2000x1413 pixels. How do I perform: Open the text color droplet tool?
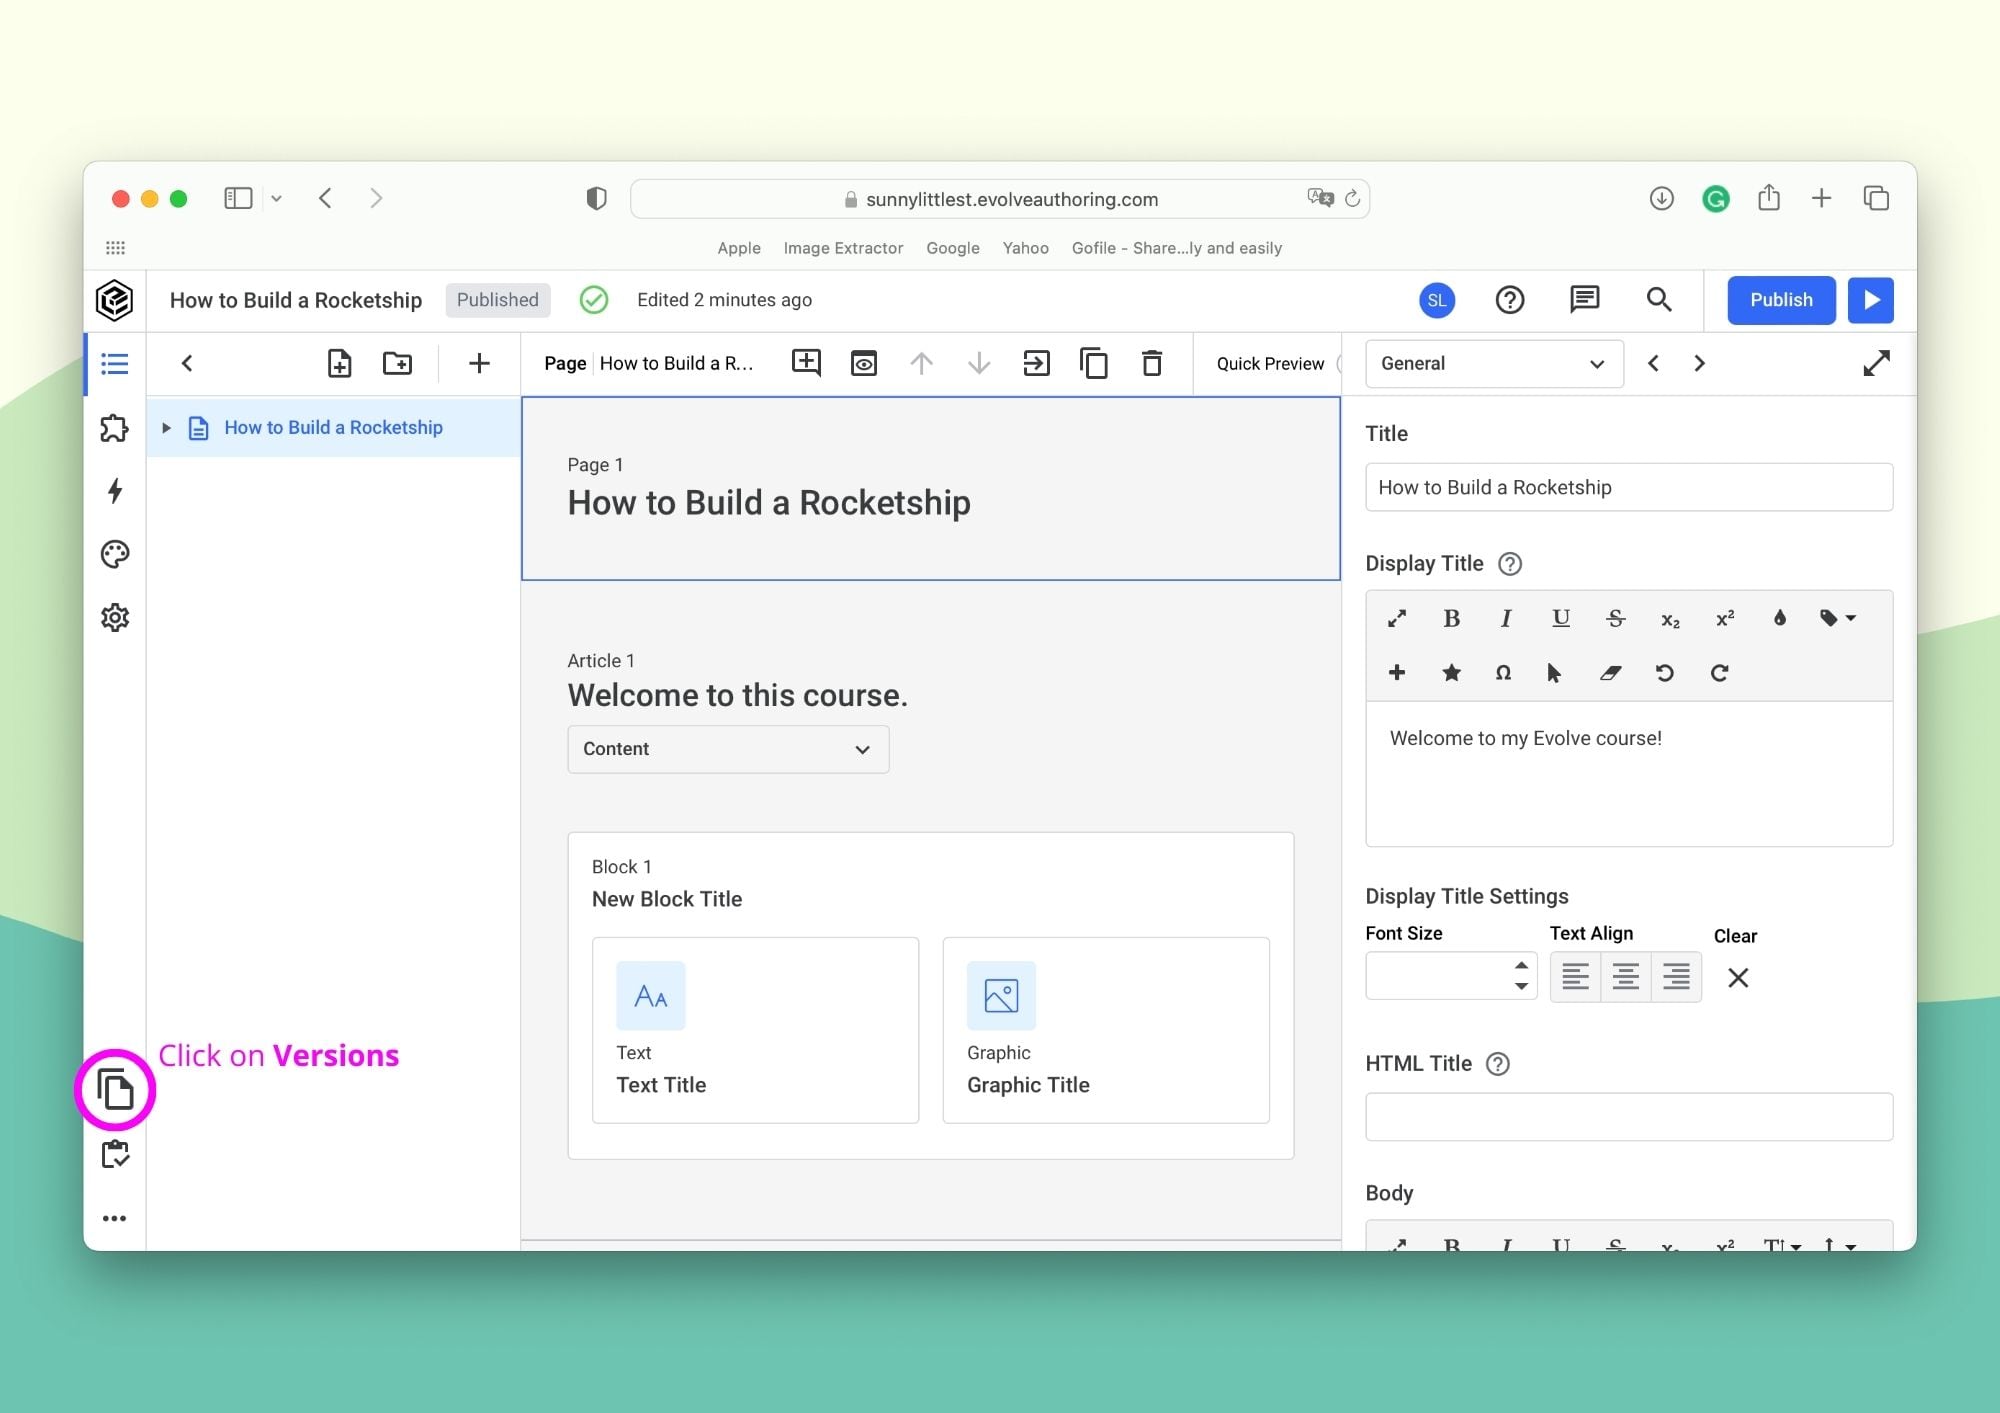pyautogui.click(x=1779, y=618)
